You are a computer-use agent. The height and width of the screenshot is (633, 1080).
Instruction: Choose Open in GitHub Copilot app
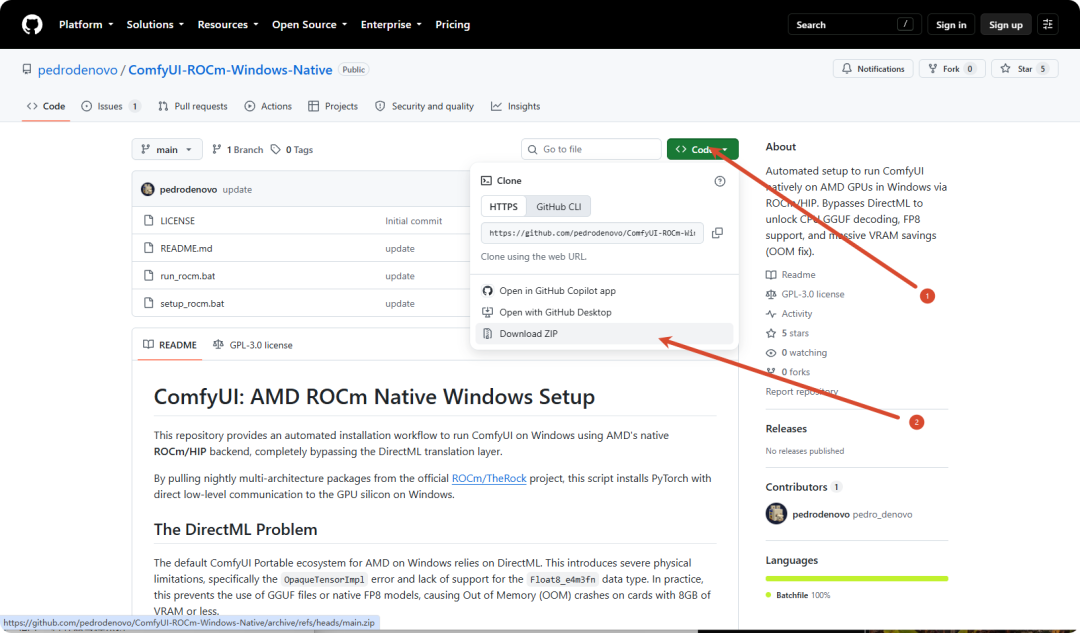[x=603, y=291]
